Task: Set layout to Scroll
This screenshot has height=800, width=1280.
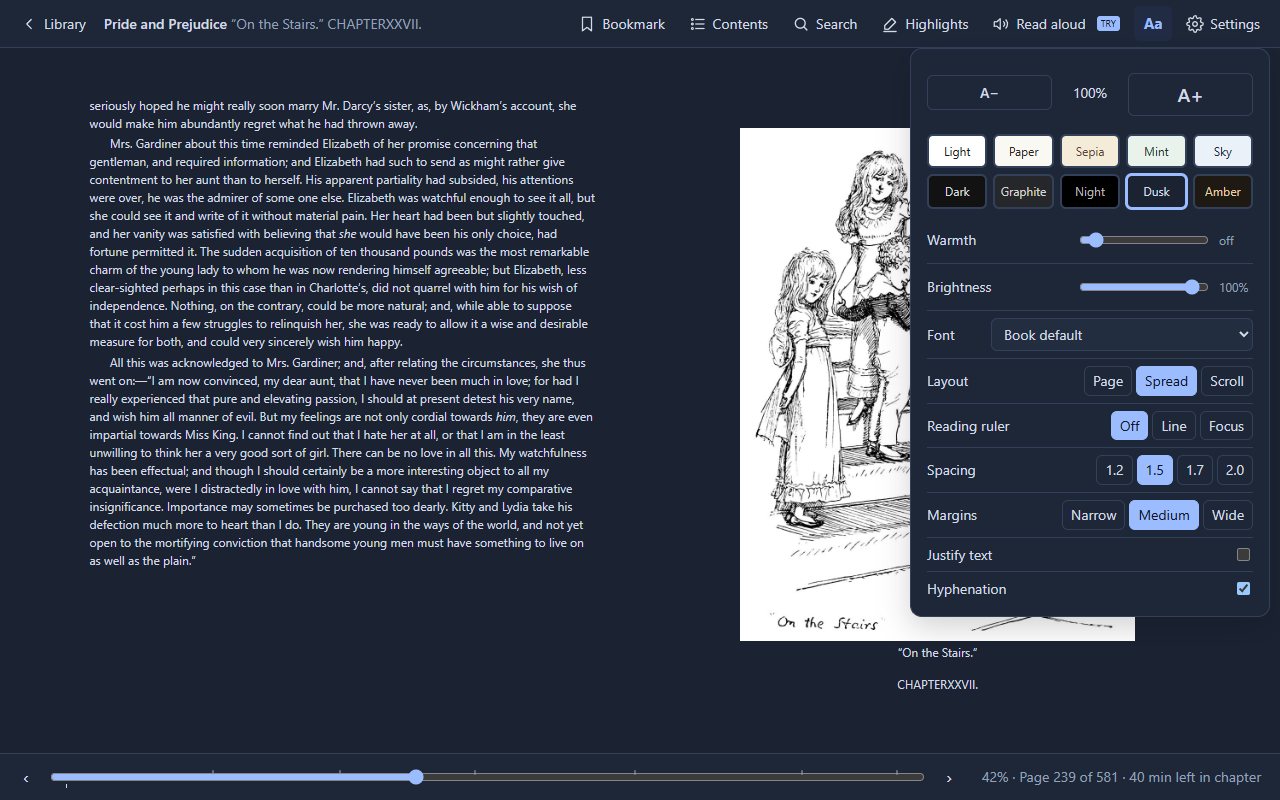Action: [x=1227, y=381]
